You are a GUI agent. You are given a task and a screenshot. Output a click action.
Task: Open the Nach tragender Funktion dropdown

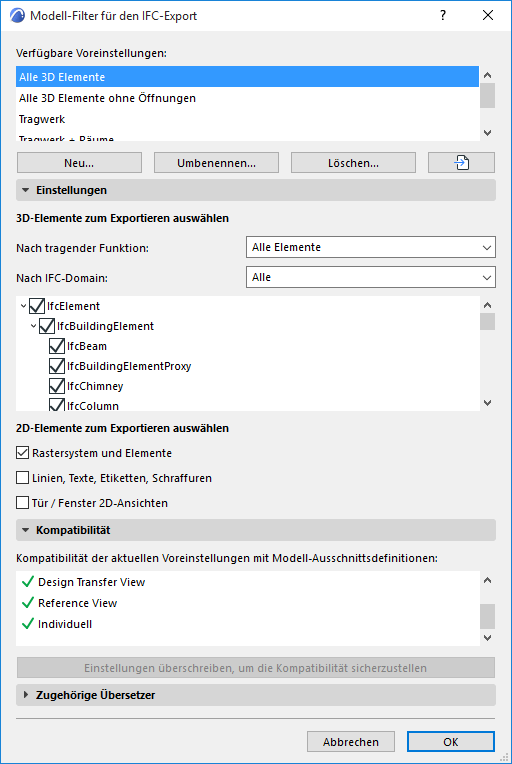click(x=371, y=247)
